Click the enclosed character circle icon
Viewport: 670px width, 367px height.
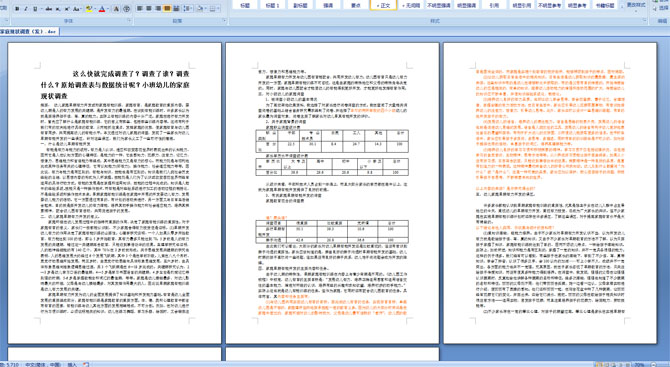click(x=126, y=9)
